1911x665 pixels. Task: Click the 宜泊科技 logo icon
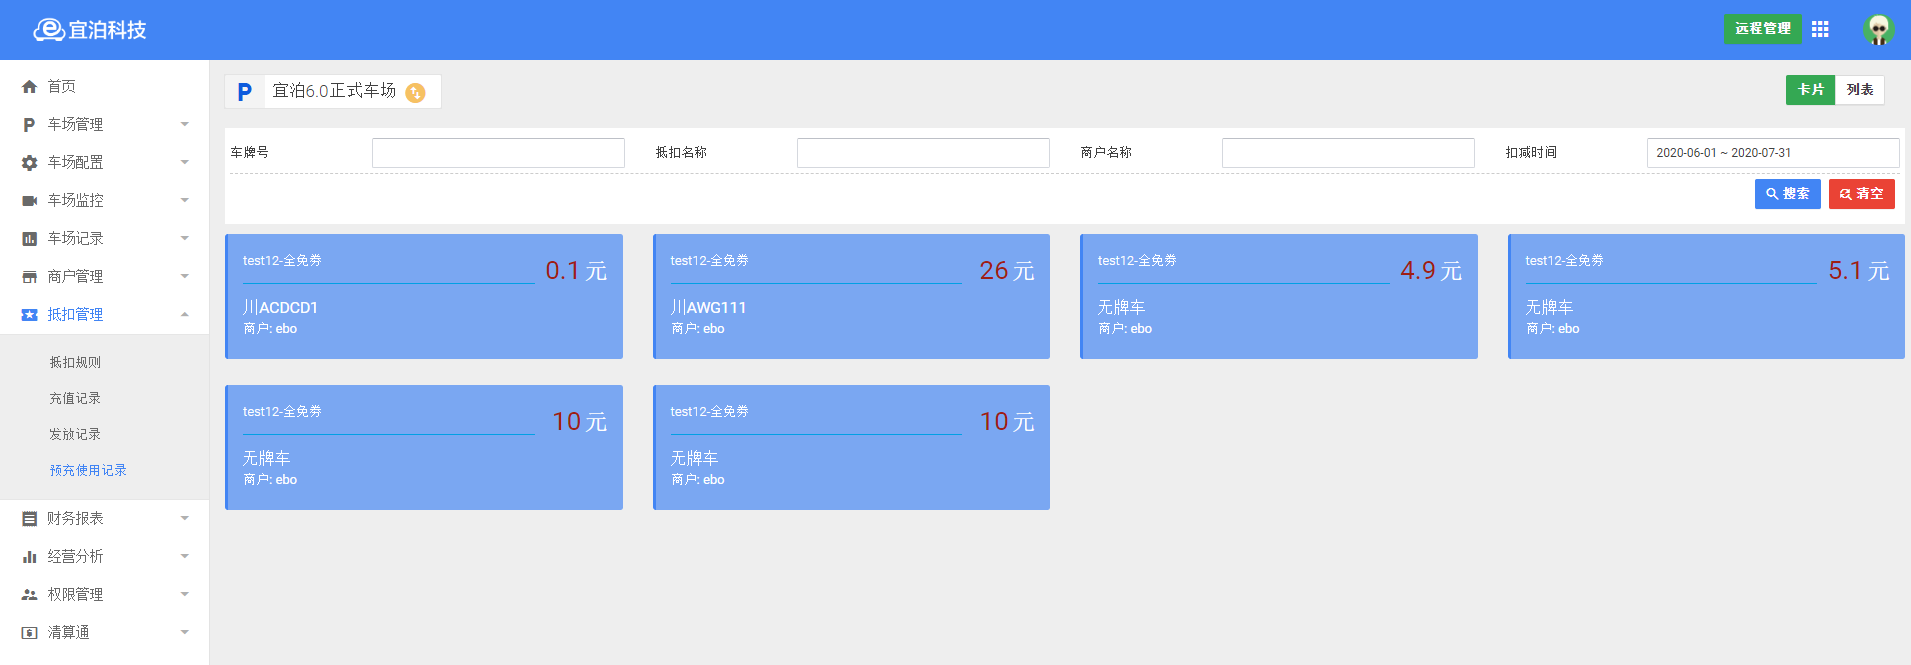coord(48,30)
